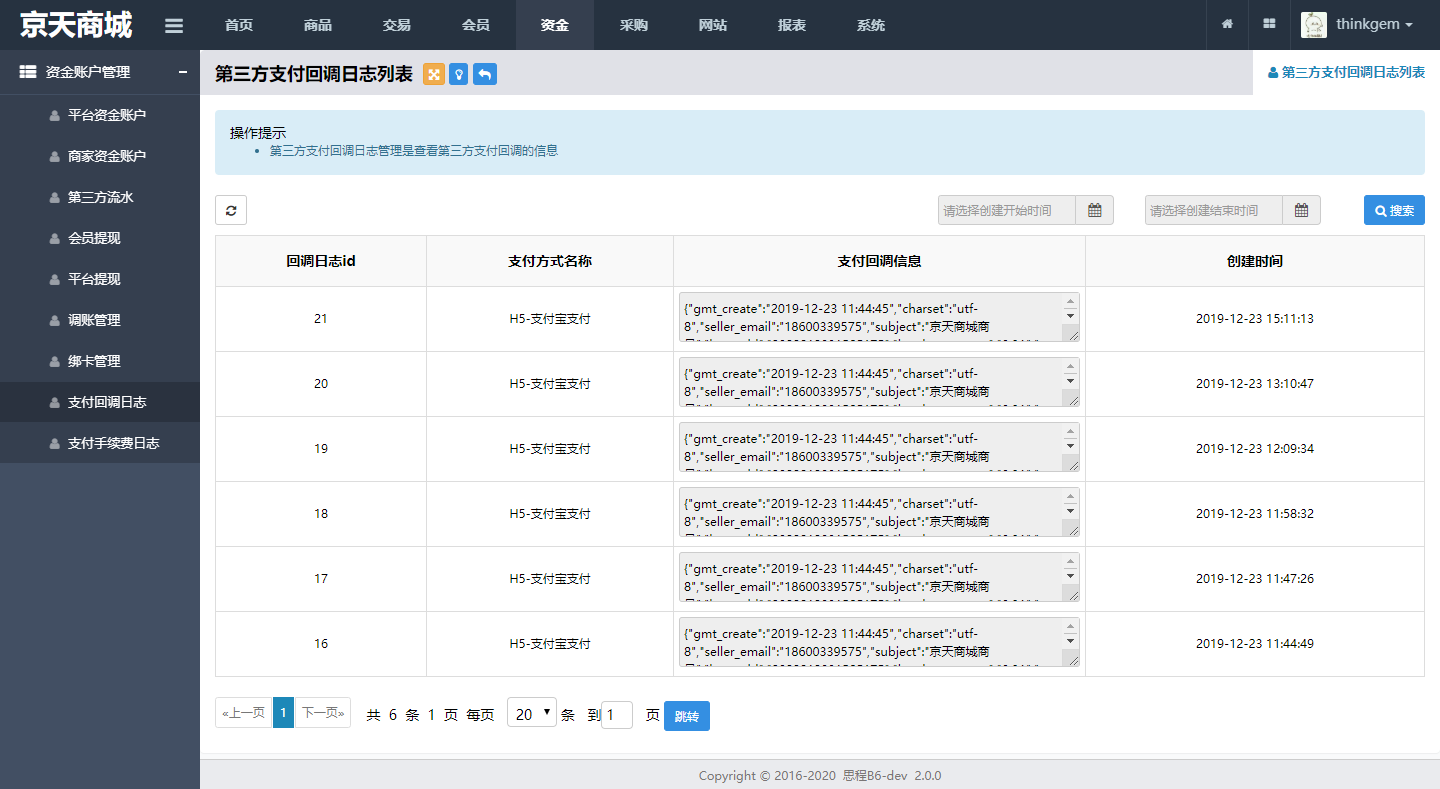Open the 首页 top menu
The width and height of the screenshot is (1440, 789).
click(x=239, y=25)
